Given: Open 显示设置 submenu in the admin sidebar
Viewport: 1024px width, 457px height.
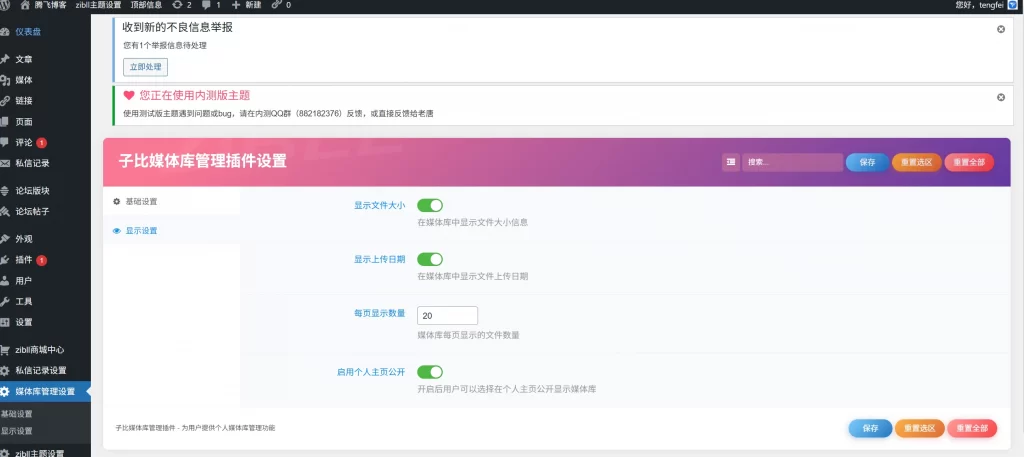Looking at the screenshot, I should point(17,431).
